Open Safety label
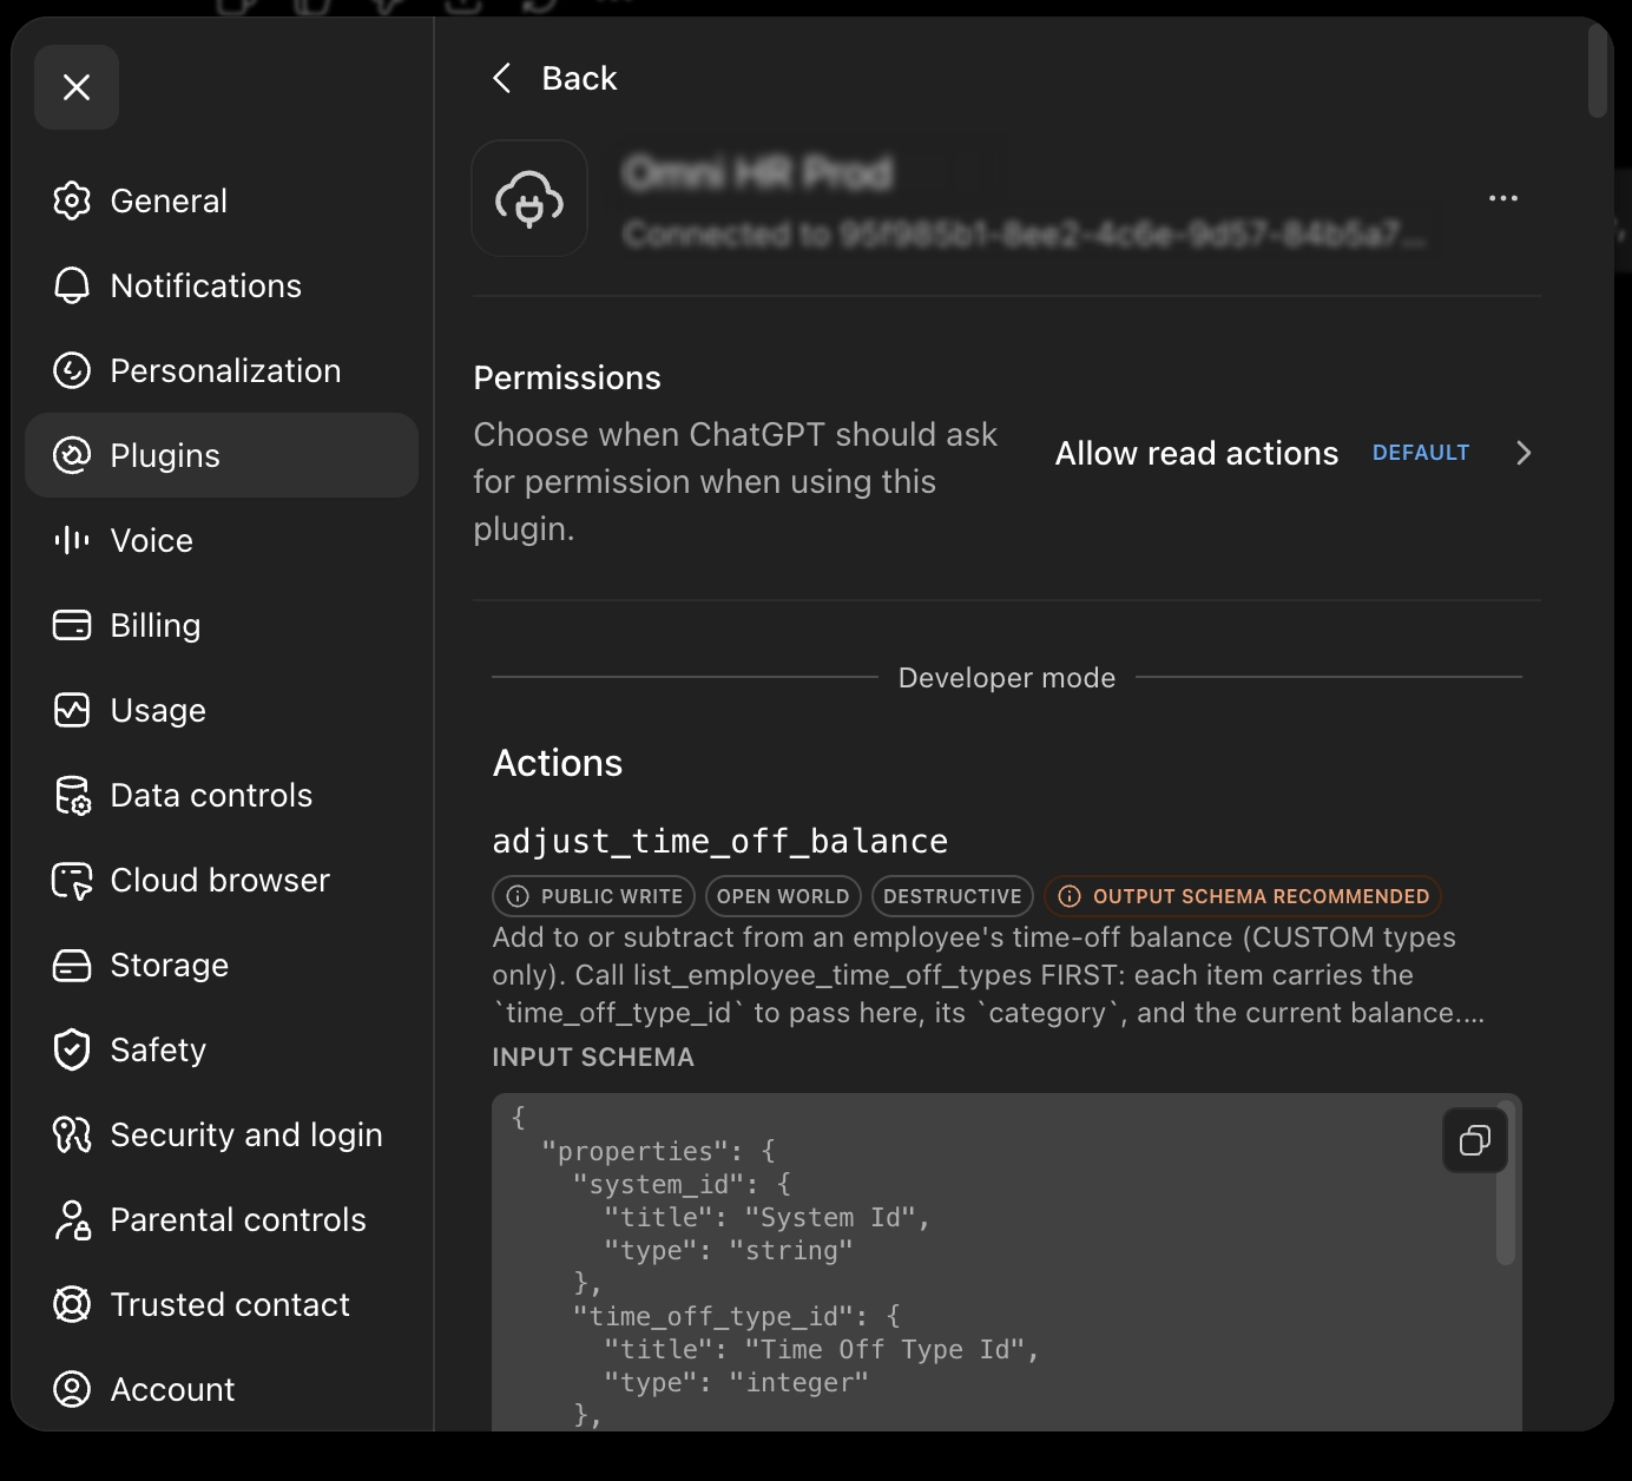This screenshot has width=1632, height=1481. pyautogui.click(x=158, y=1050)
